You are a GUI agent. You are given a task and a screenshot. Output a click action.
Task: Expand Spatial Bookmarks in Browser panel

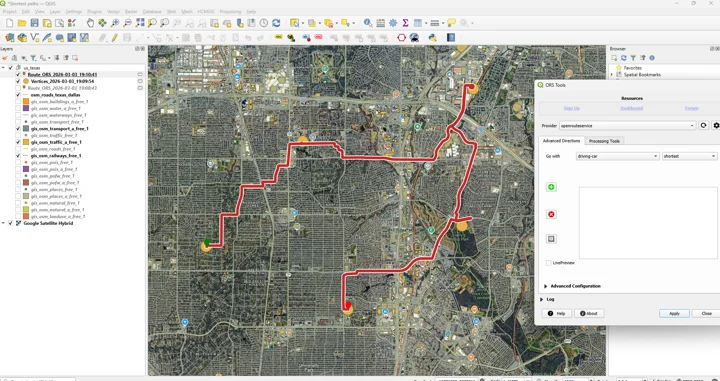click(612, 74)
